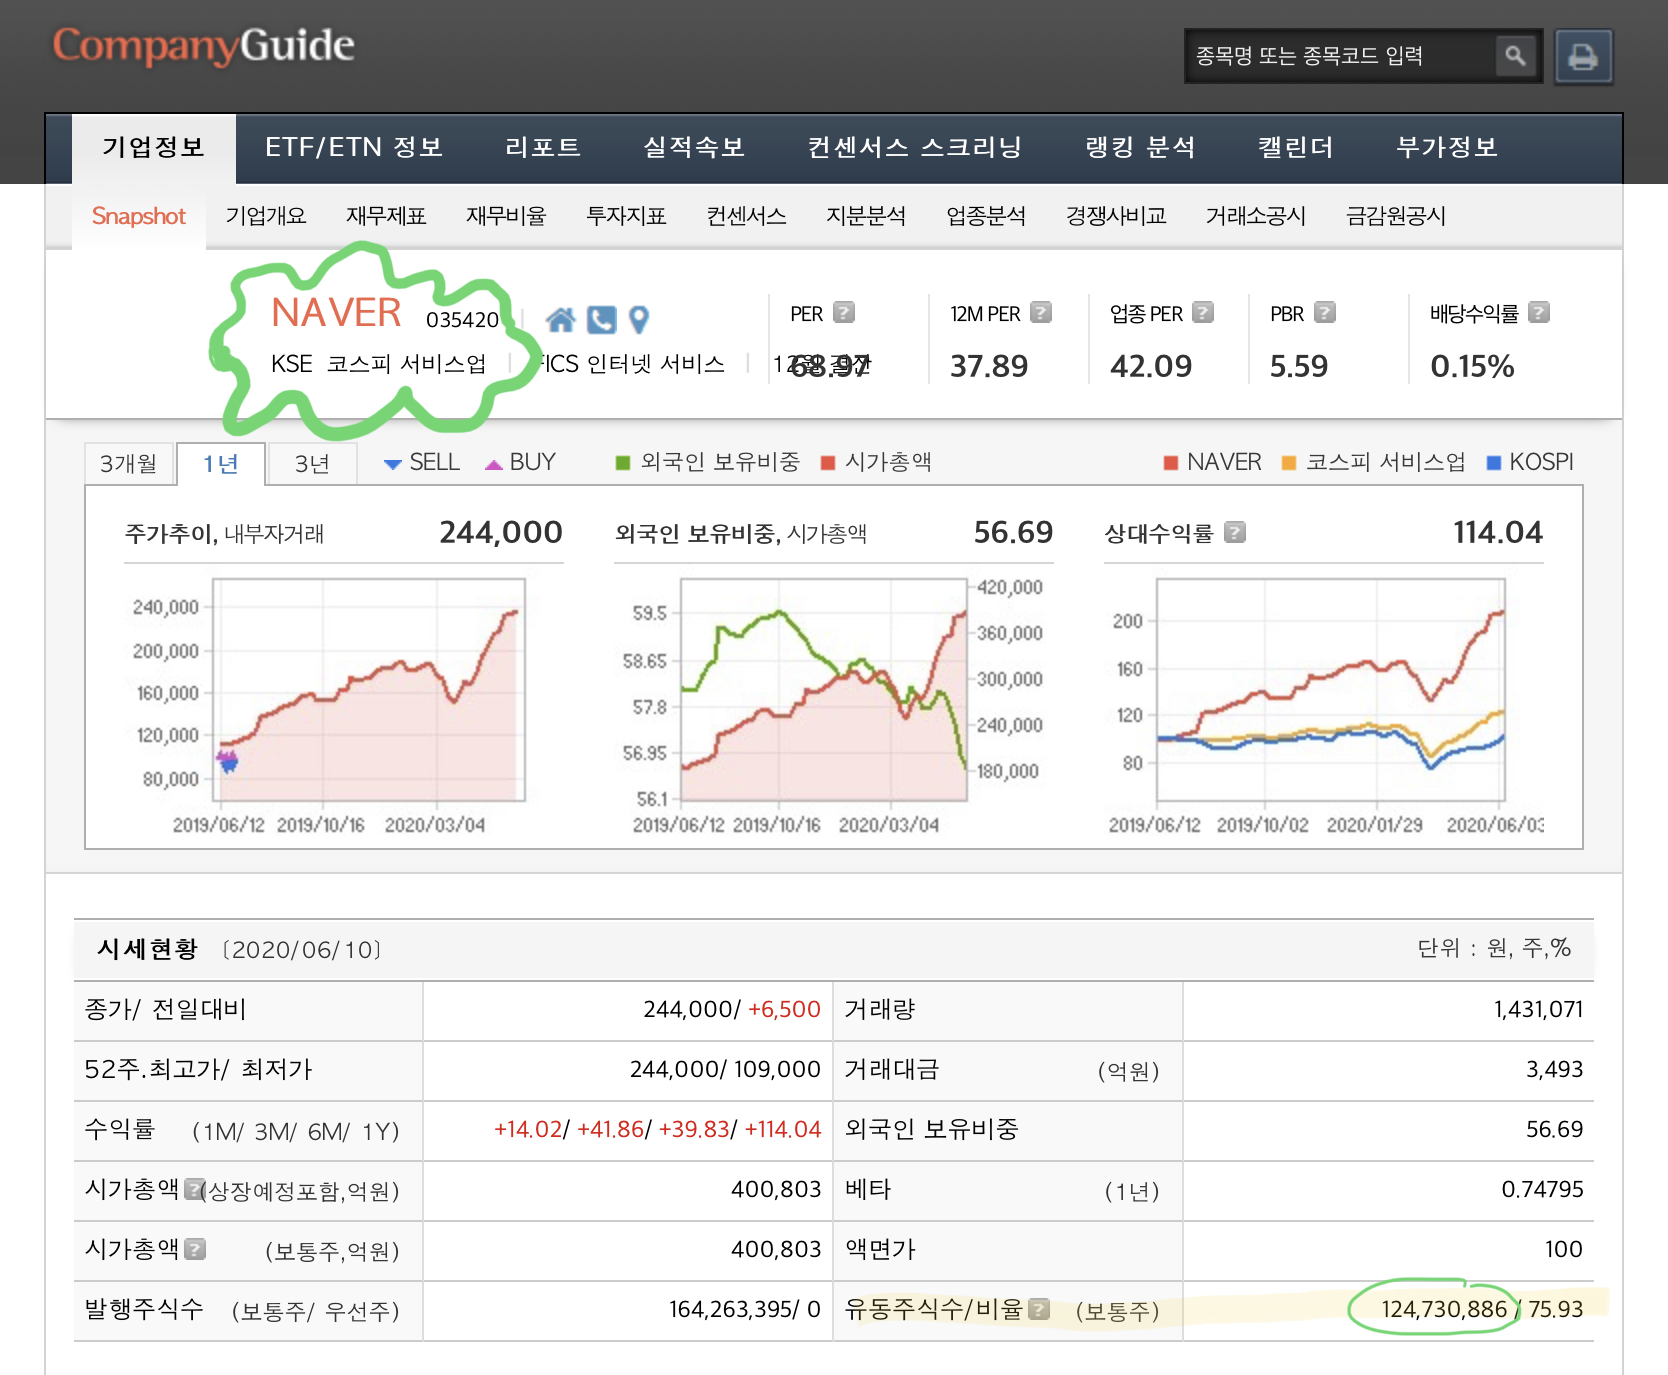The image size is (1668, 1375).
Task: Select the Snapshot sub tab
Action: point(139,217)
